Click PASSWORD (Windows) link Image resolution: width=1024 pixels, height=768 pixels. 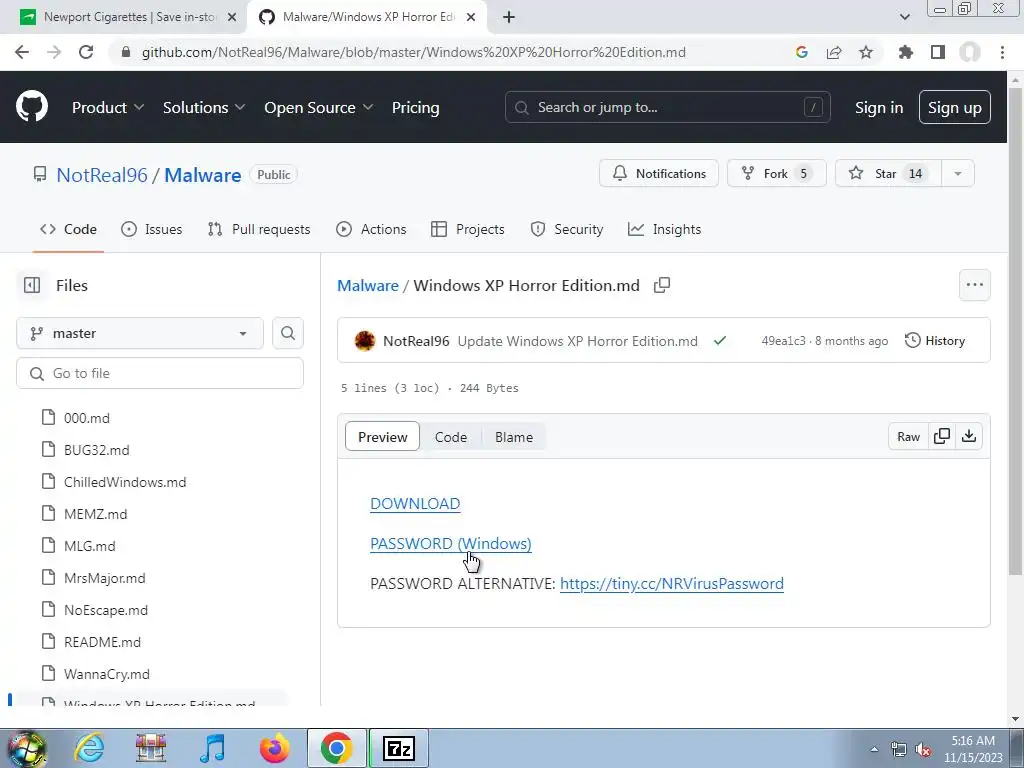click(451, 543)
